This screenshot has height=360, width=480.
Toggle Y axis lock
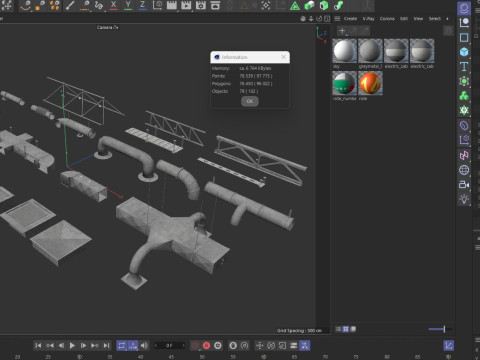[128, 5]
